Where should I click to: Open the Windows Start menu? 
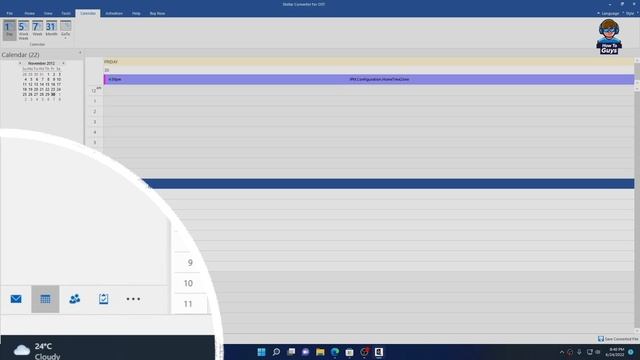261,352
